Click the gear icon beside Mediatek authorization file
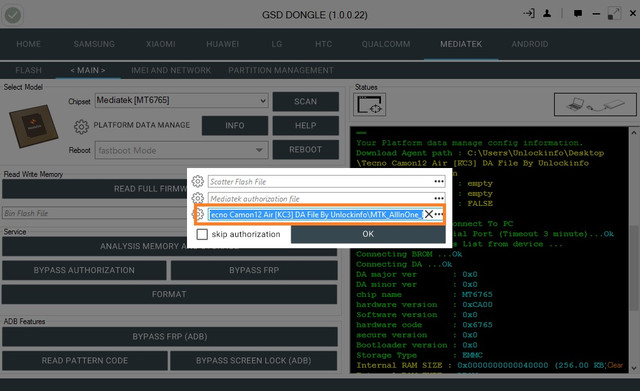 pos(198,198)
